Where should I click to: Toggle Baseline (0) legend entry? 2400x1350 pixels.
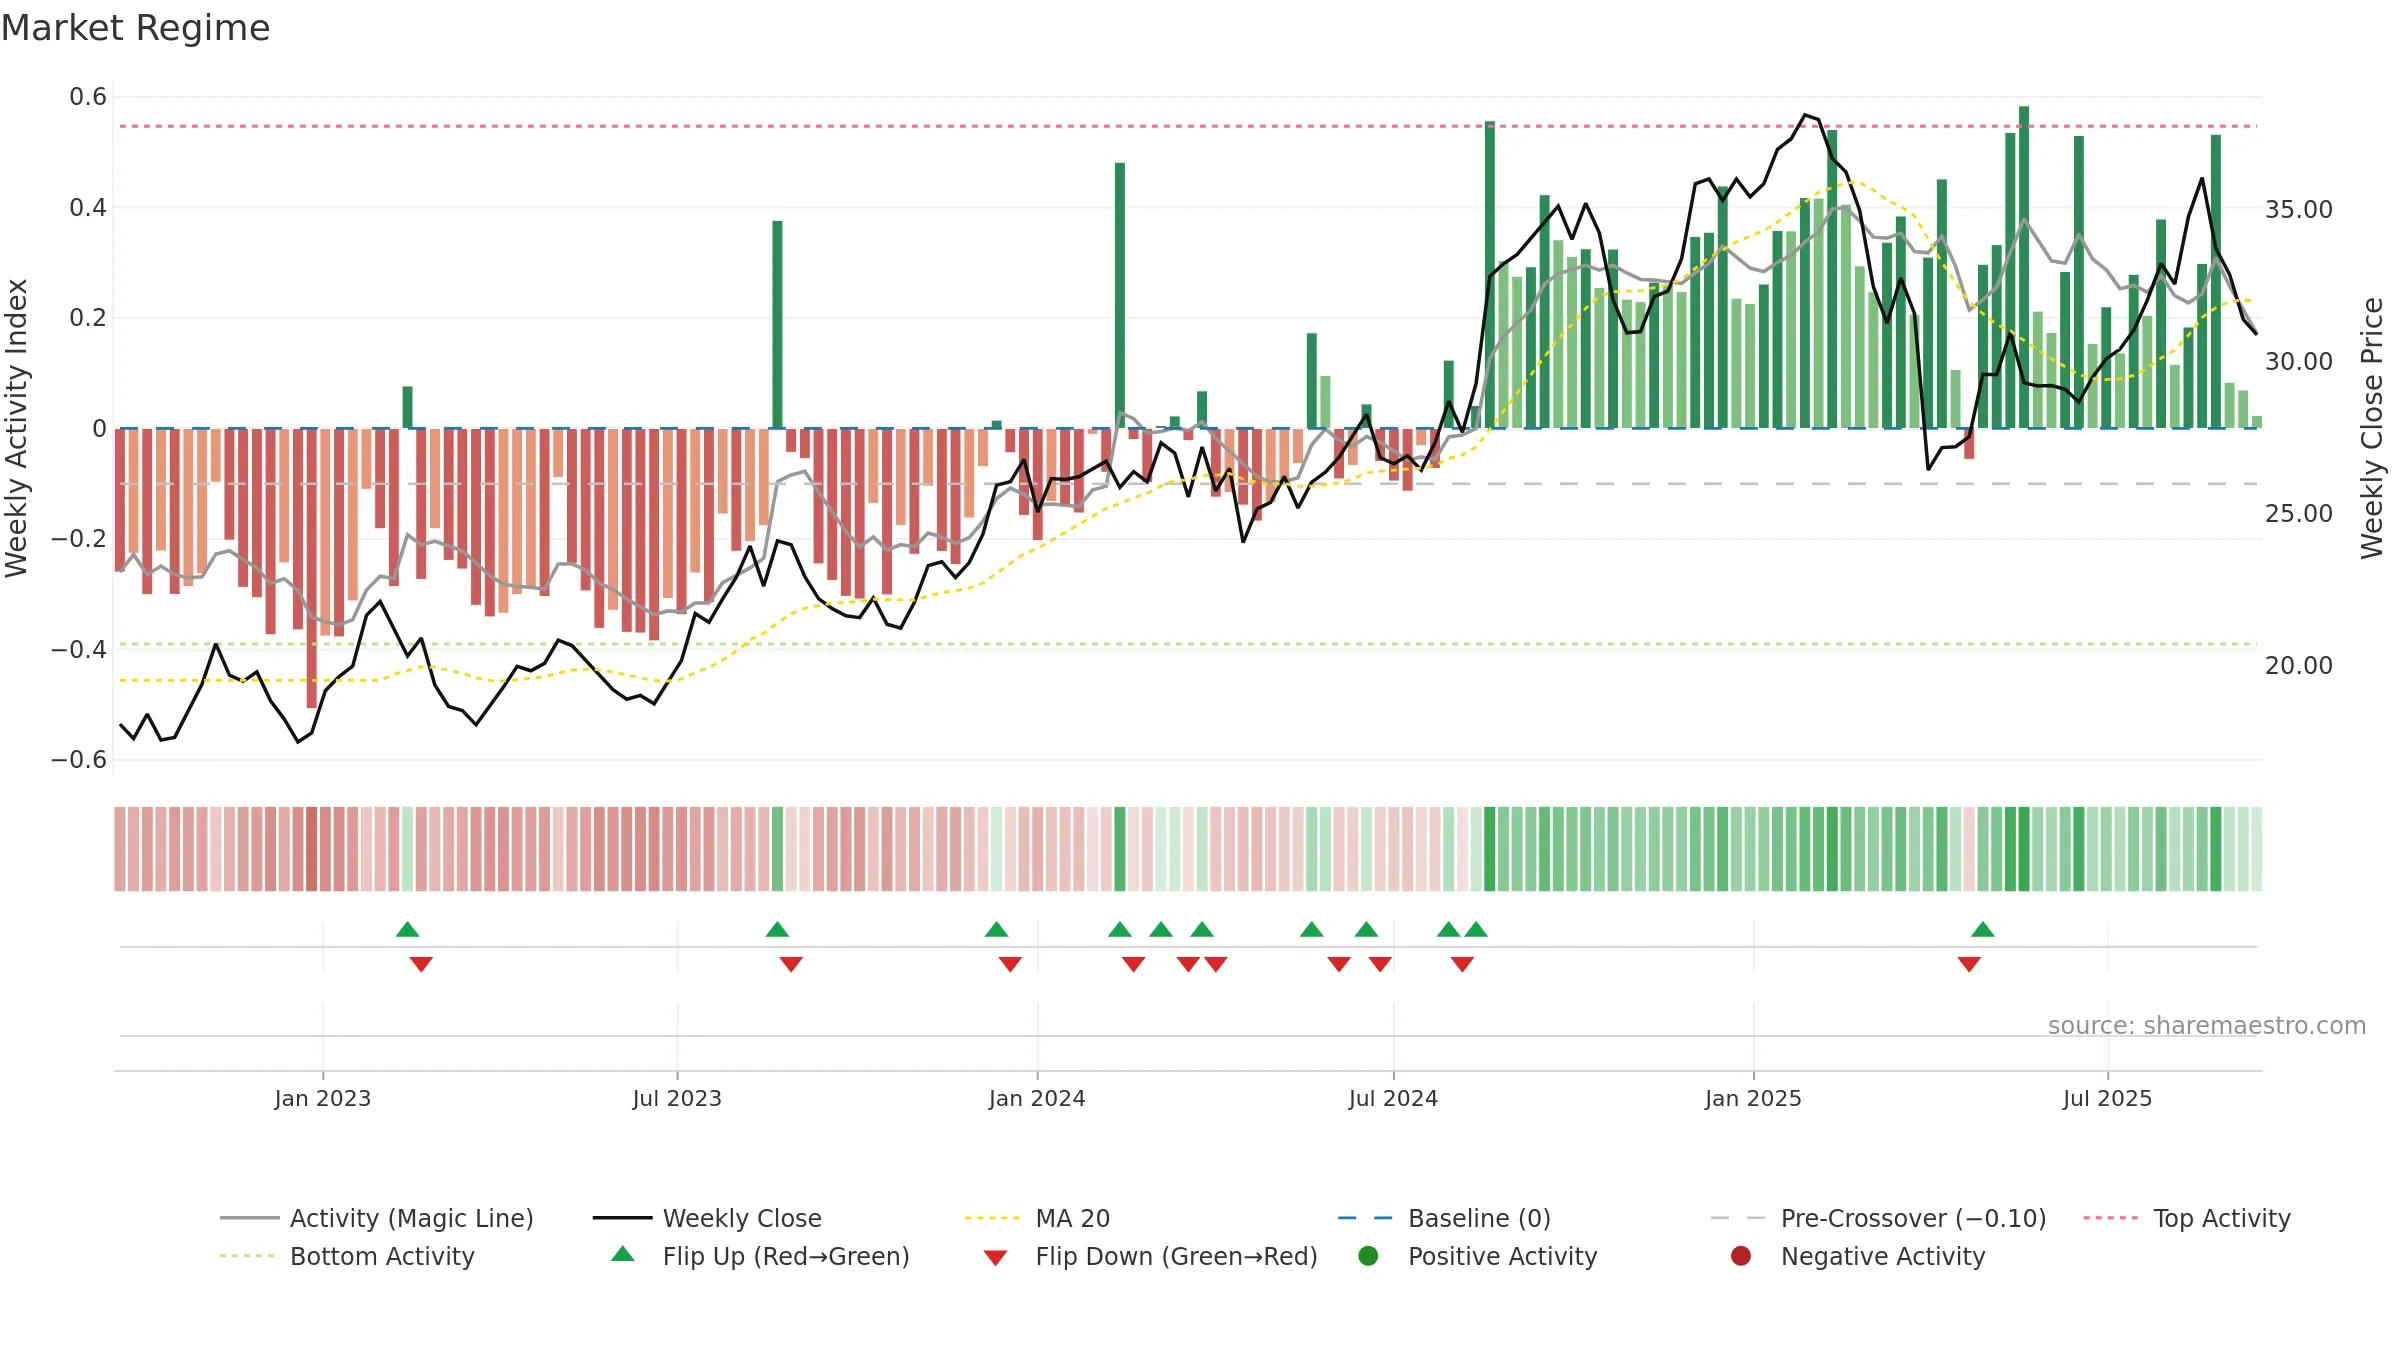[1444, 1218]
